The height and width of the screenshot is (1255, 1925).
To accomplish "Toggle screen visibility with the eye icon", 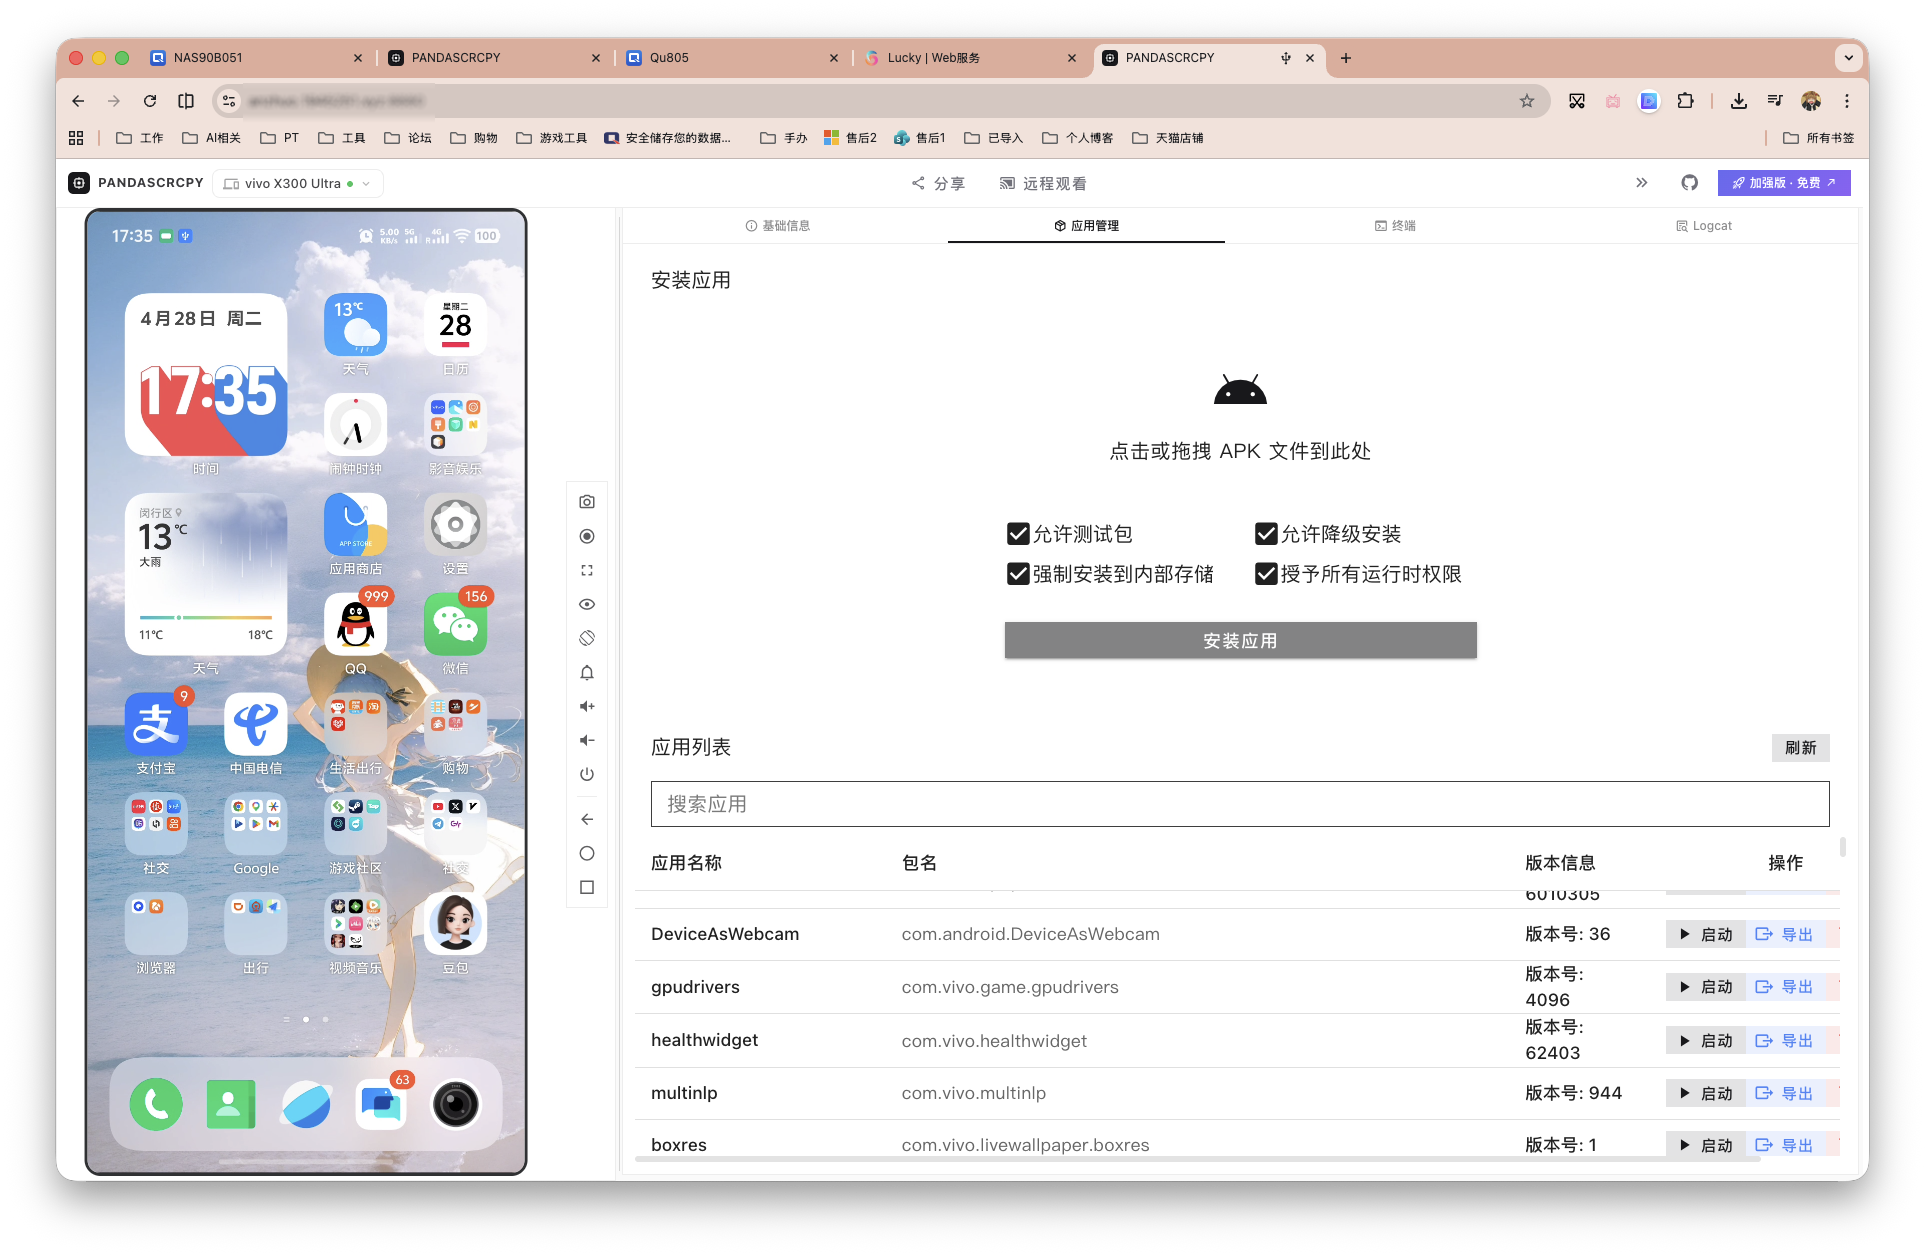I will coord(586,603).
